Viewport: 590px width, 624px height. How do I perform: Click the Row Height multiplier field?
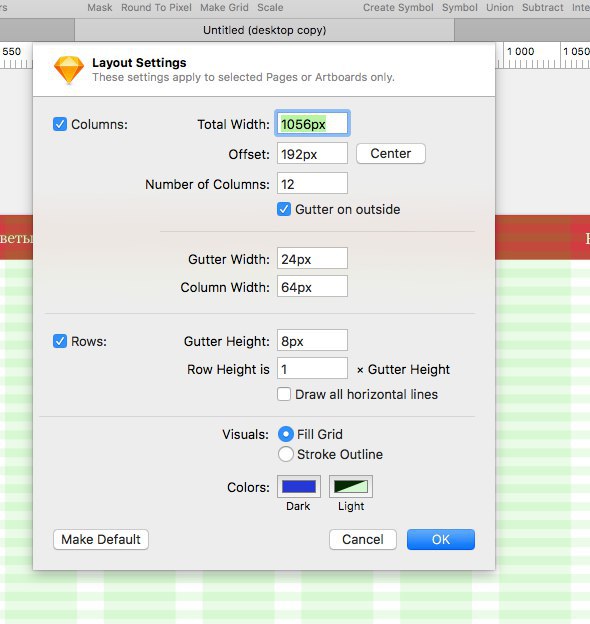click(x=312, y=369)
